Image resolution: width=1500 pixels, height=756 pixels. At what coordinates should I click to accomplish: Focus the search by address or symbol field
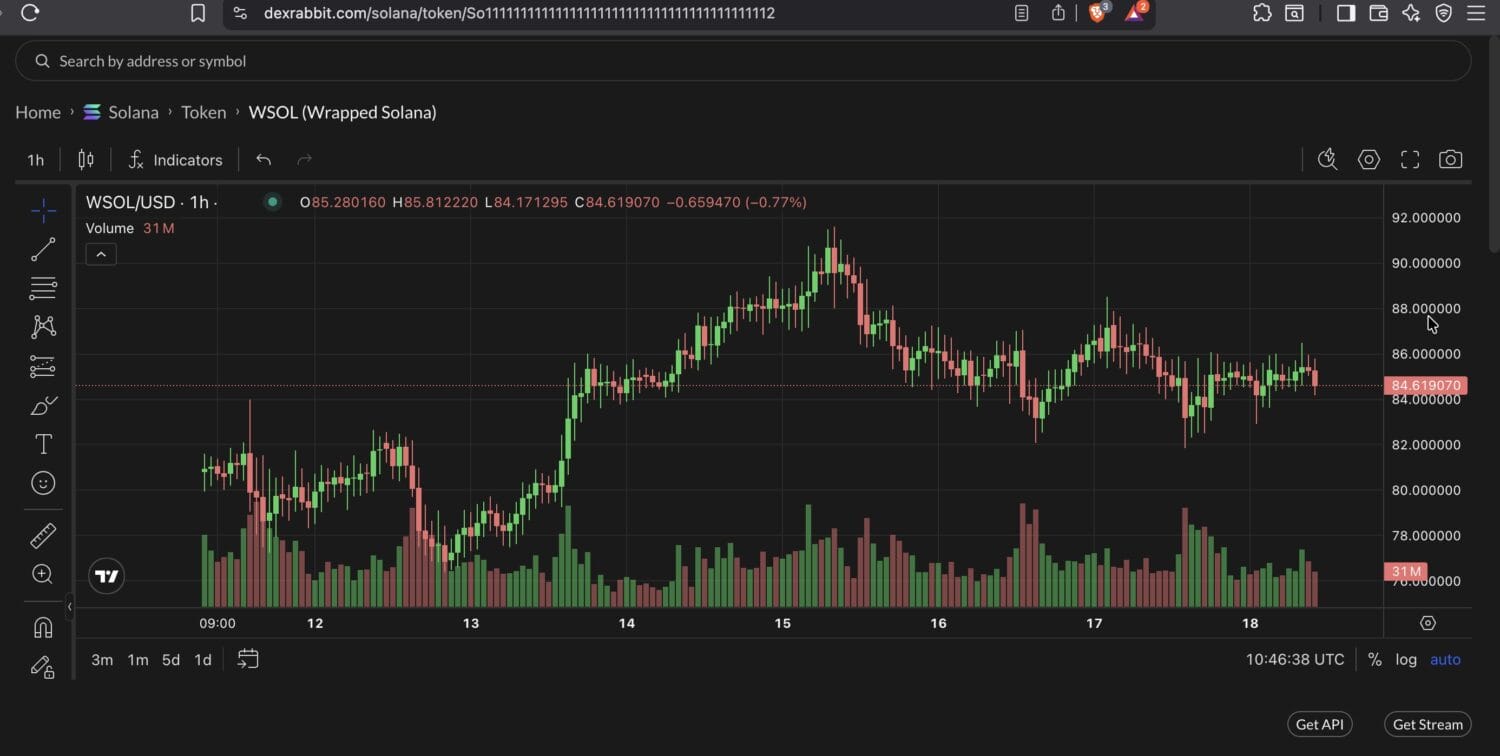[x=742, y=61]
